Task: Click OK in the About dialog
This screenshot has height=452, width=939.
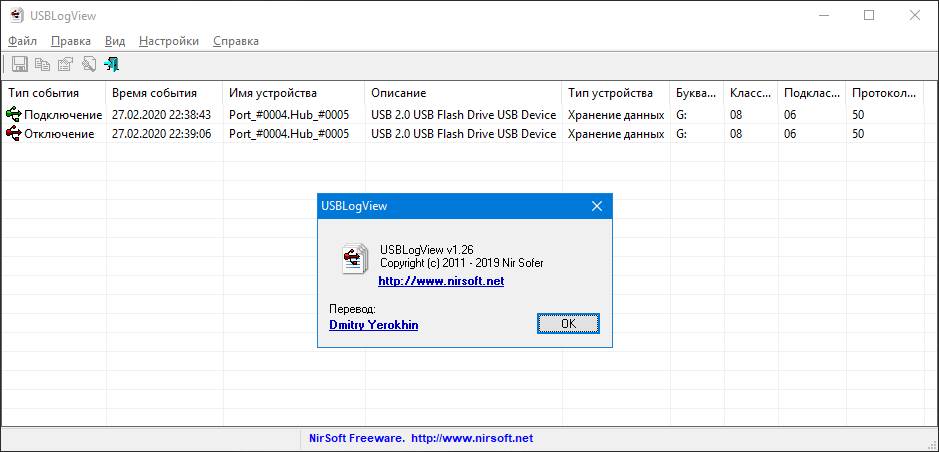Action: (568, 323)
